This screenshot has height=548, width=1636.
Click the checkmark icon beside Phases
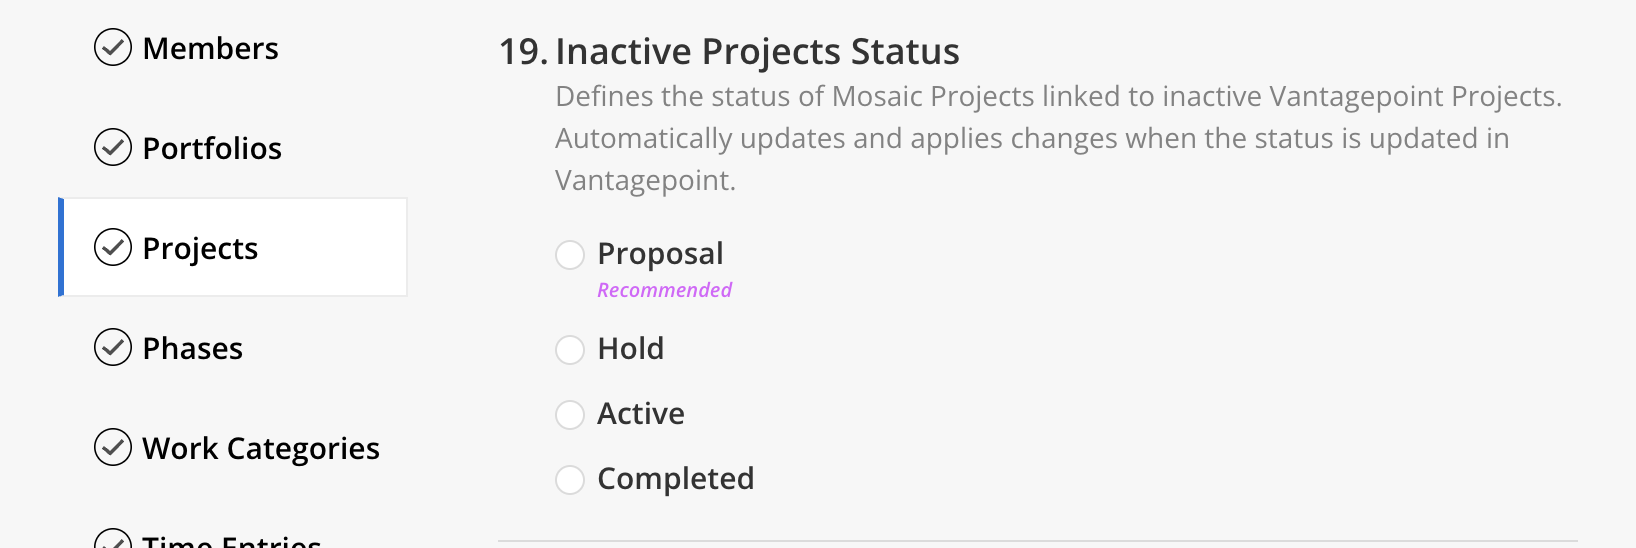point(113,347)
